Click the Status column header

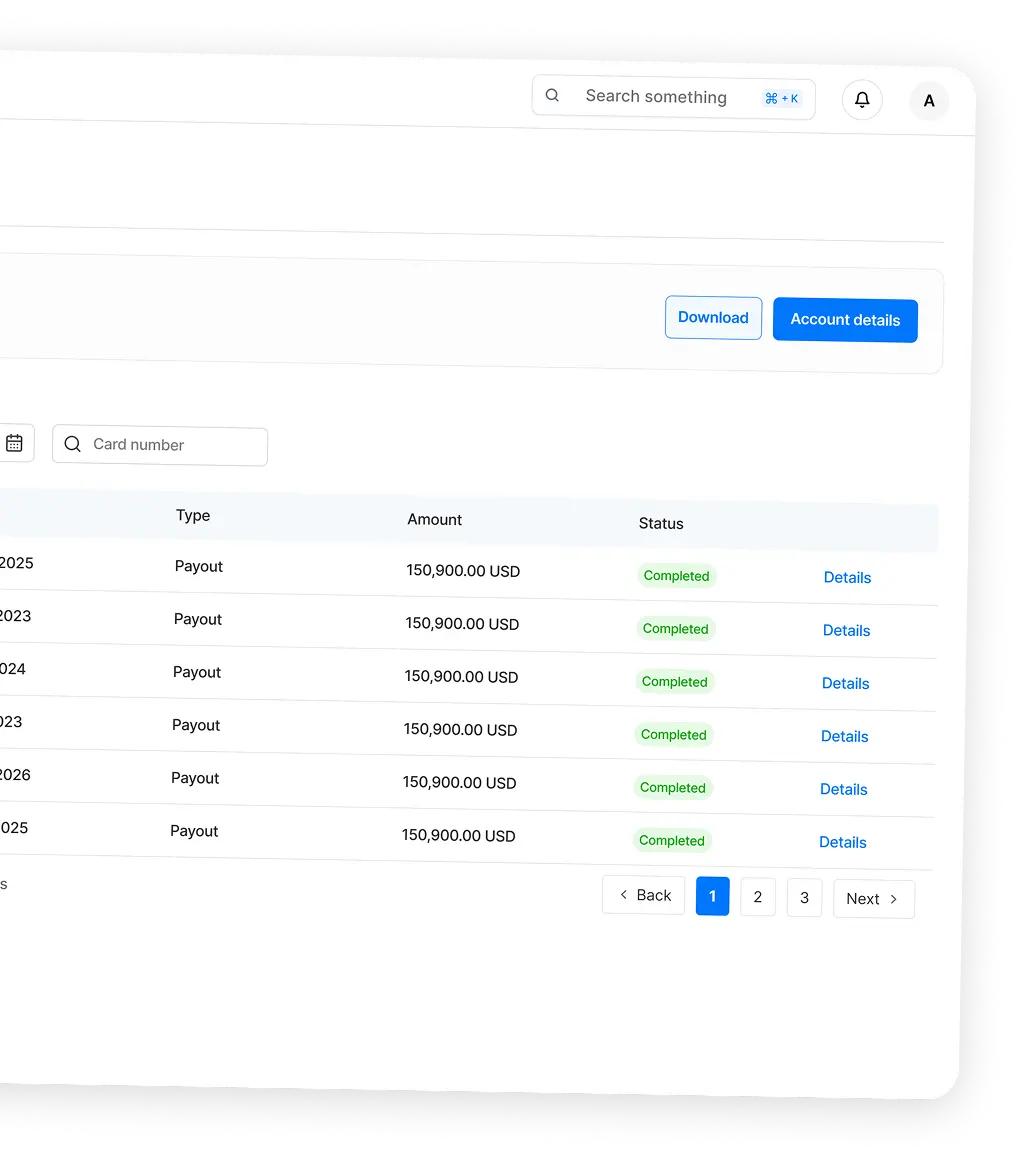(x=661, y=524)
